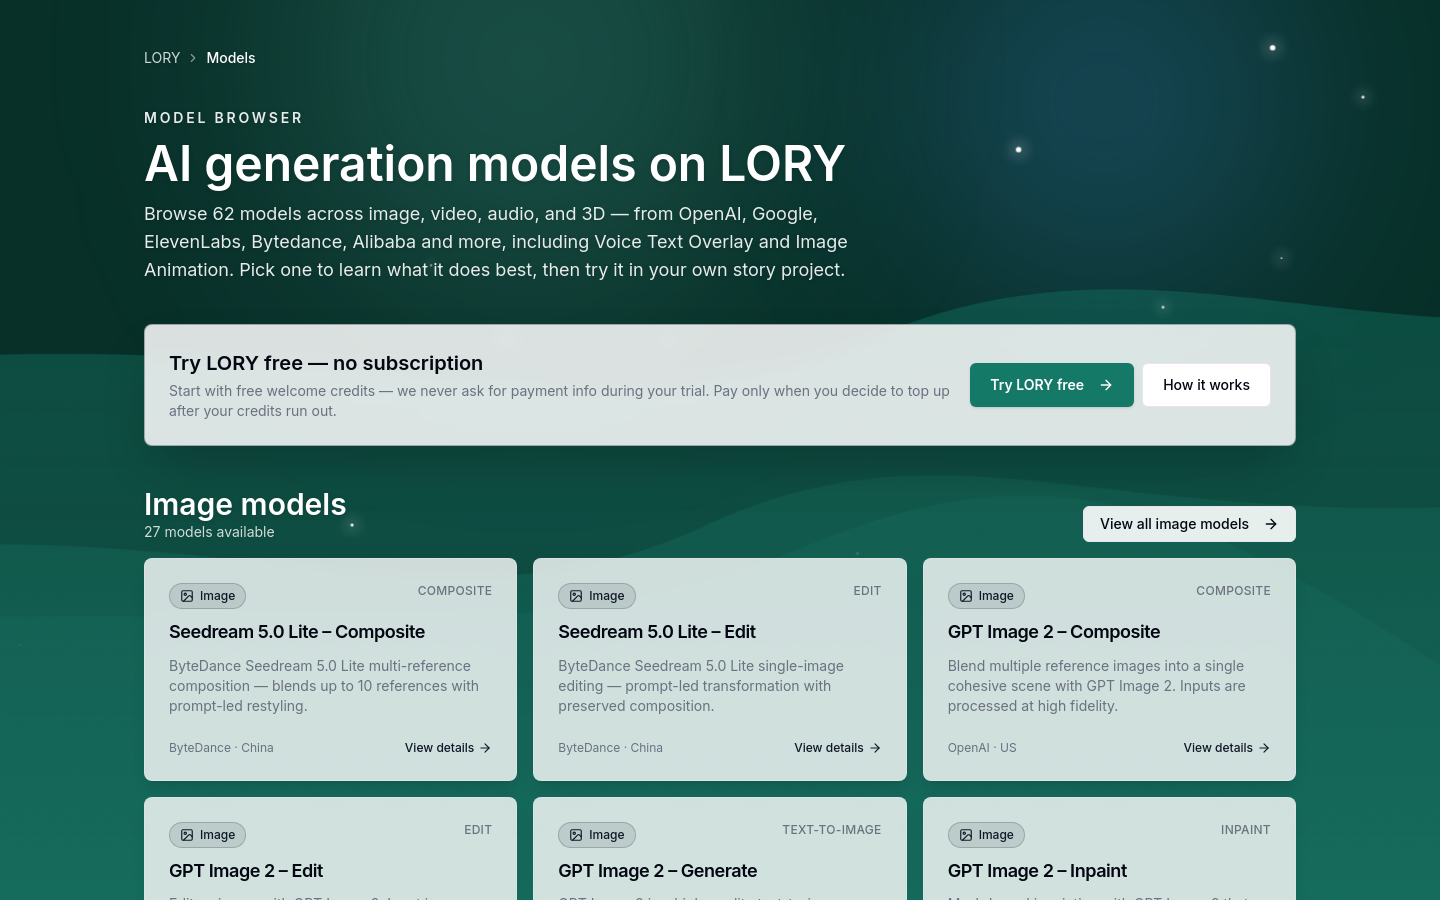Click the INPAINT tag

pyautogui.click(x=1245, y=830)
